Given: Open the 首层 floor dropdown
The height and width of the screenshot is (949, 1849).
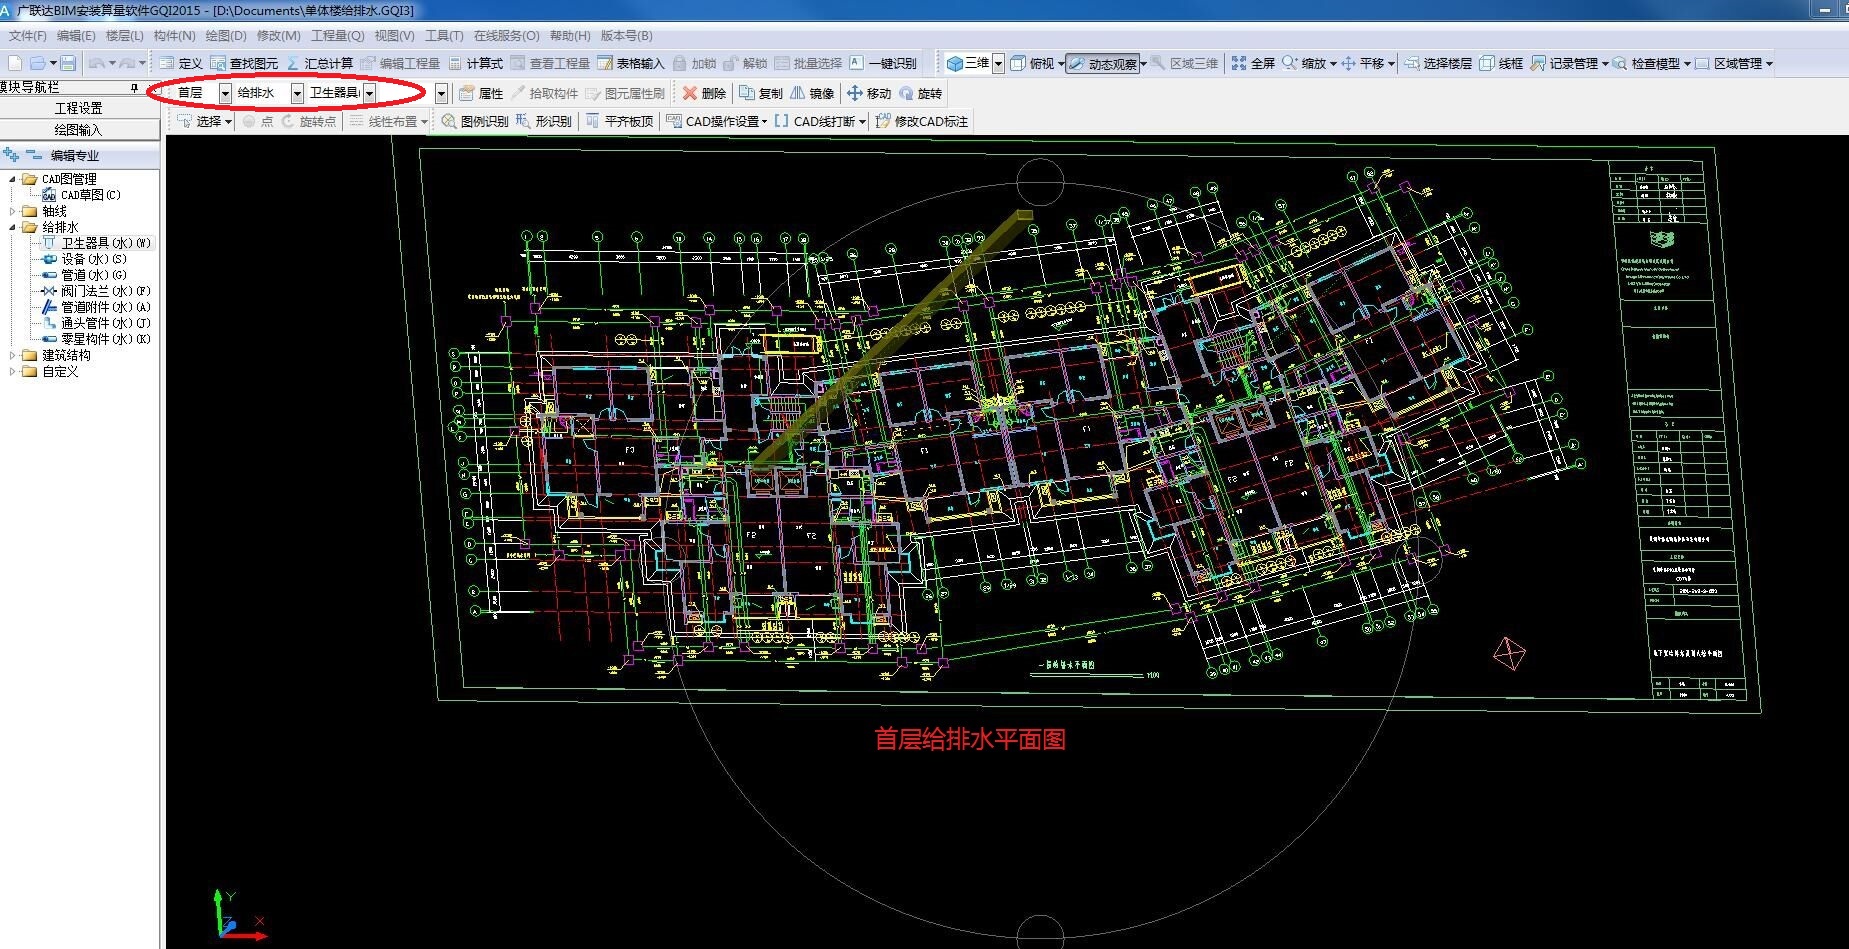Looking at the screenshot, I should (x=225, y=93).
